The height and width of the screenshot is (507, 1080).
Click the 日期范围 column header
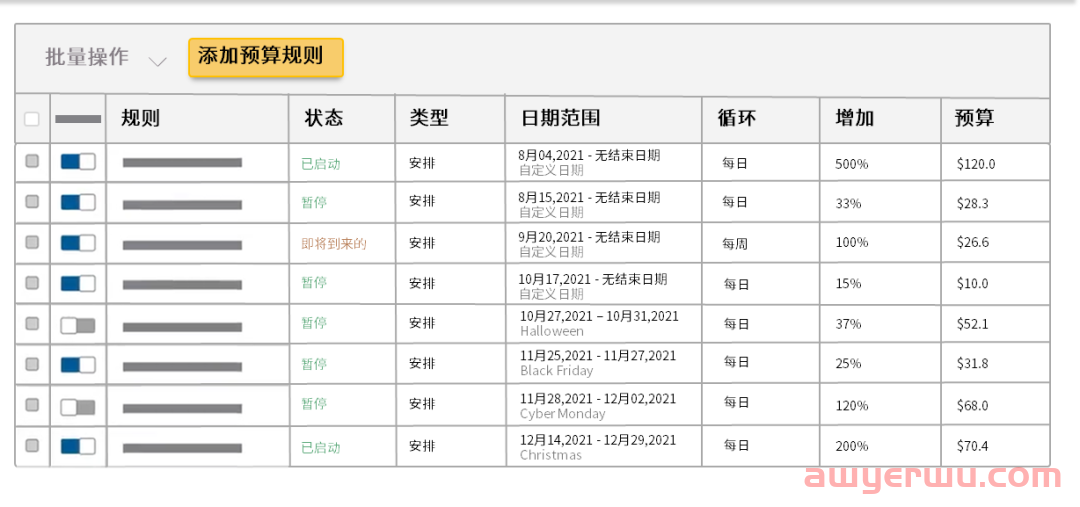[x=561, y=118]
